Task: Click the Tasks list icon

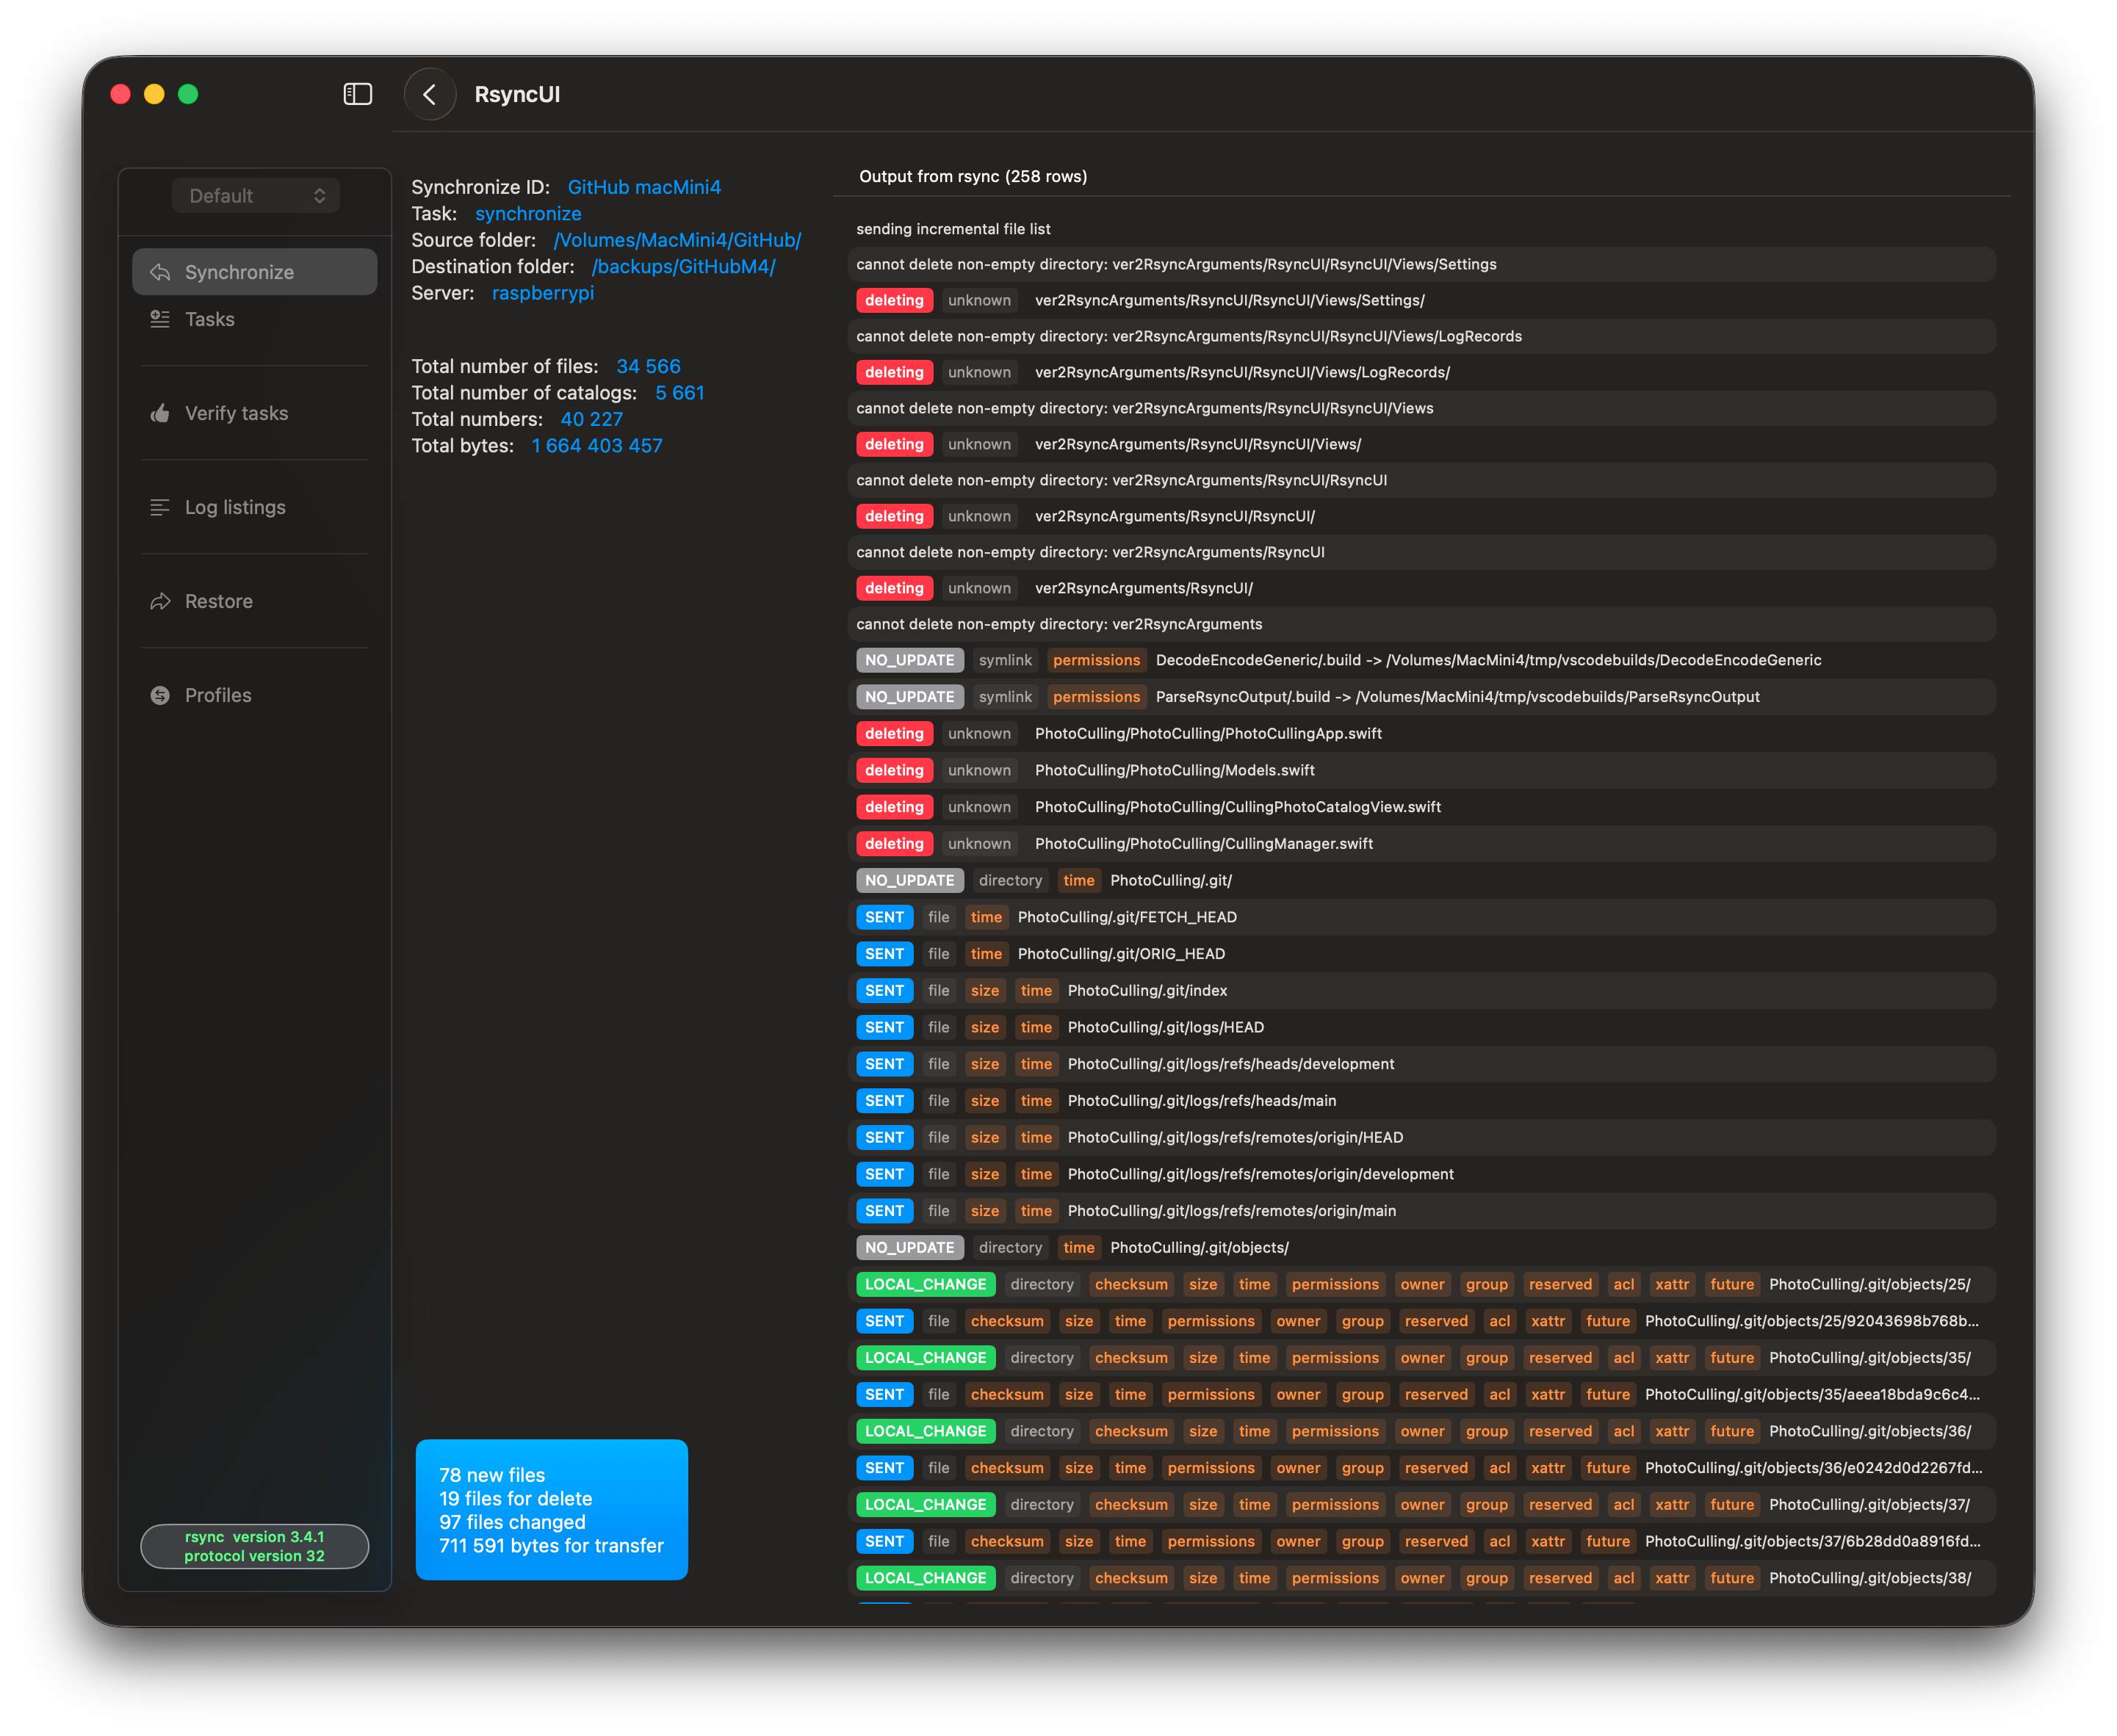Action: (160, 319)
